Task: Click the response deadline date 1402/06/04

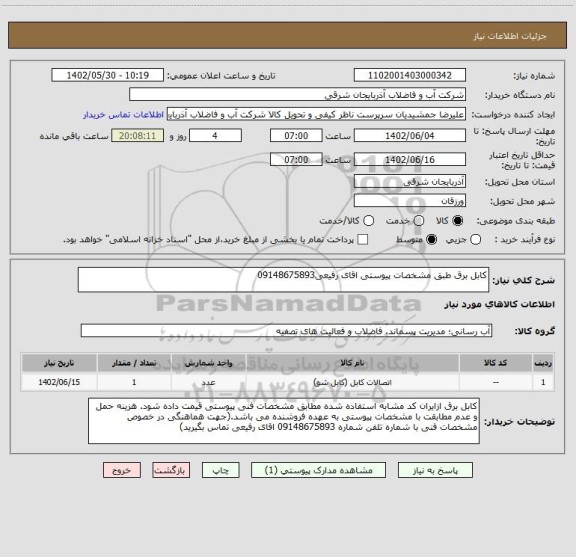Action: pyautogui.click(x=410, y=136)
